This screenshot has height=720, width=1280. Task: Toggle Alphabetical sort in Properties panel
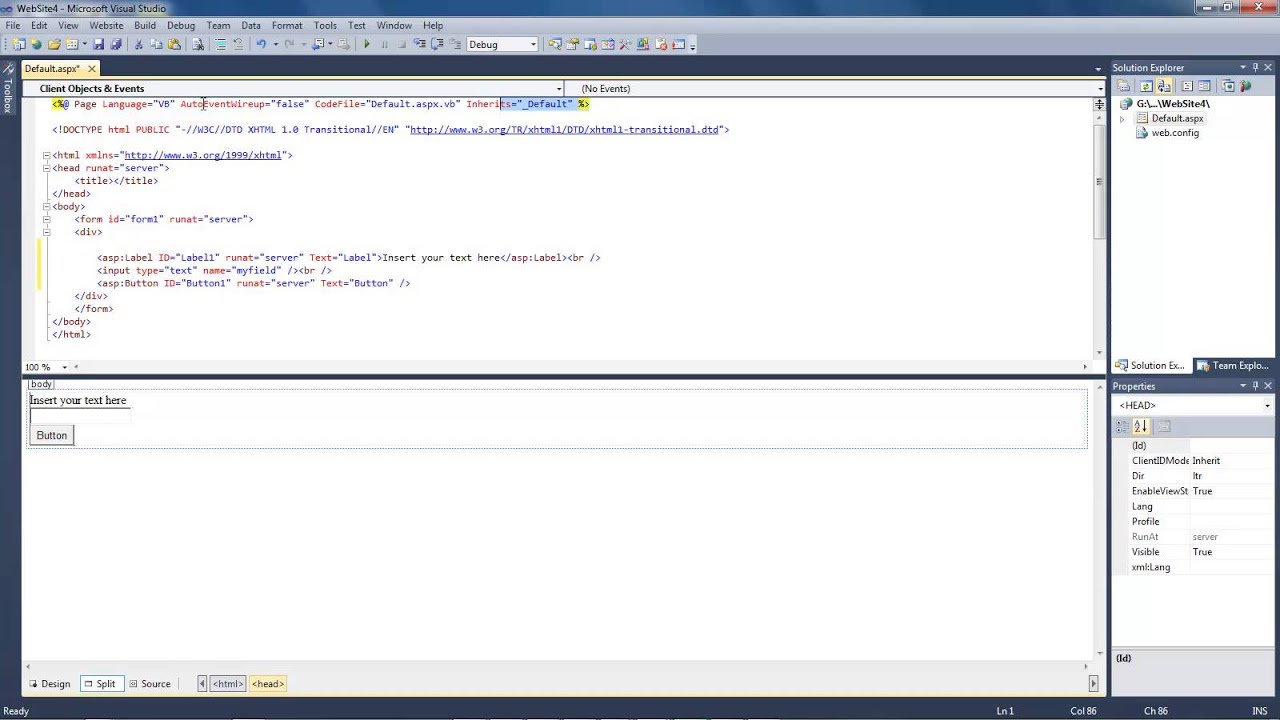tap(1141, 426)
